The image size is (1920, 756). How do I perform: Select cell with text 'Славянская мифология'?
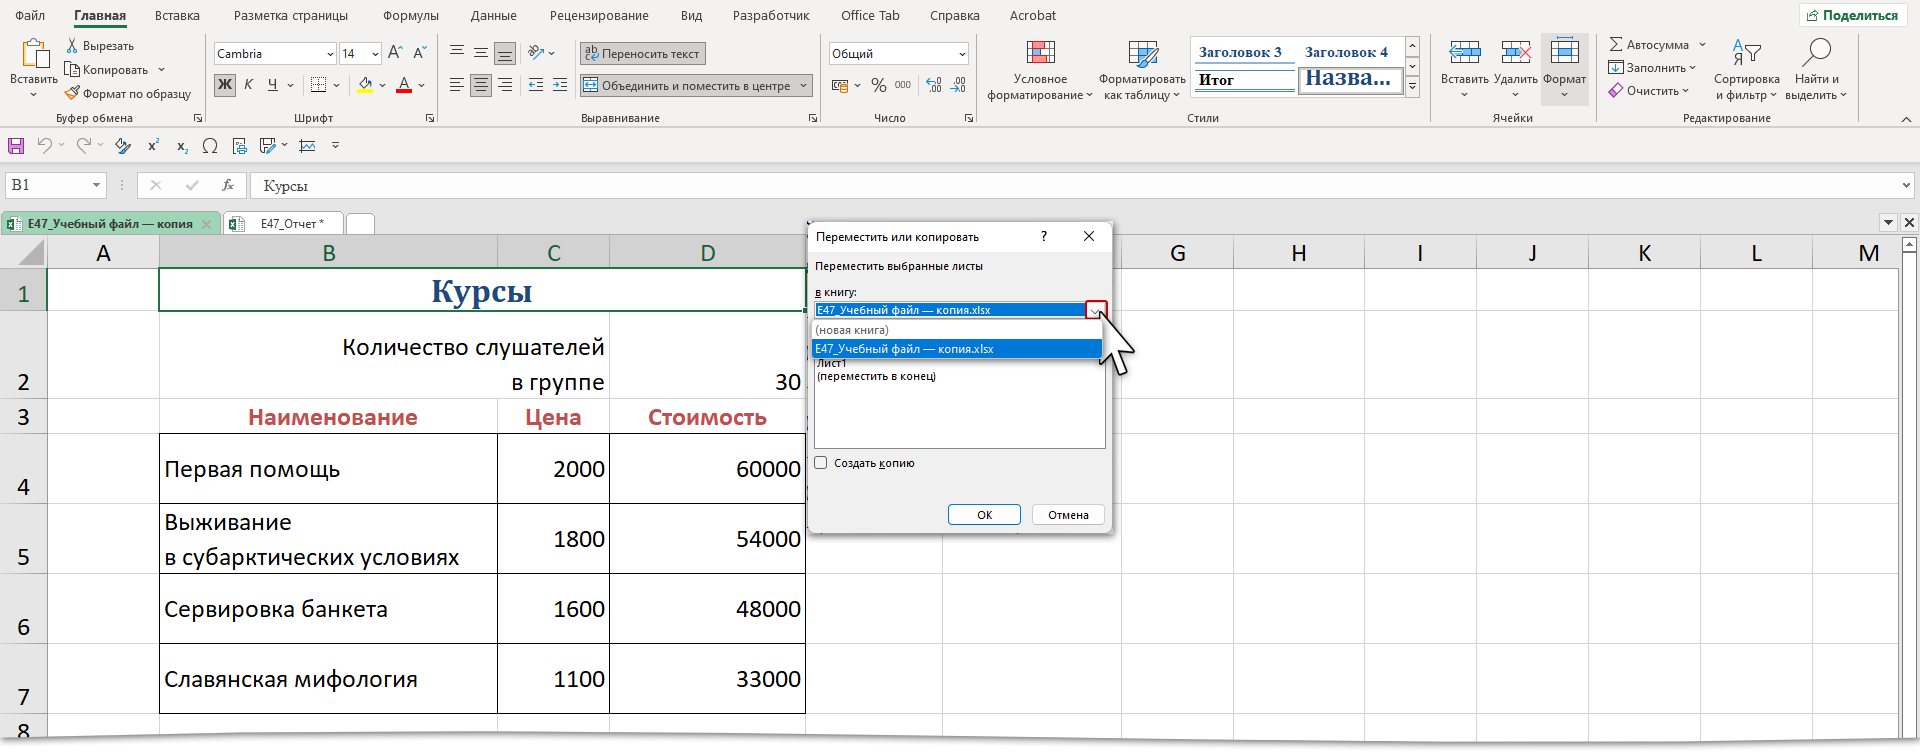pyautogui.click(x=328, y=679)
